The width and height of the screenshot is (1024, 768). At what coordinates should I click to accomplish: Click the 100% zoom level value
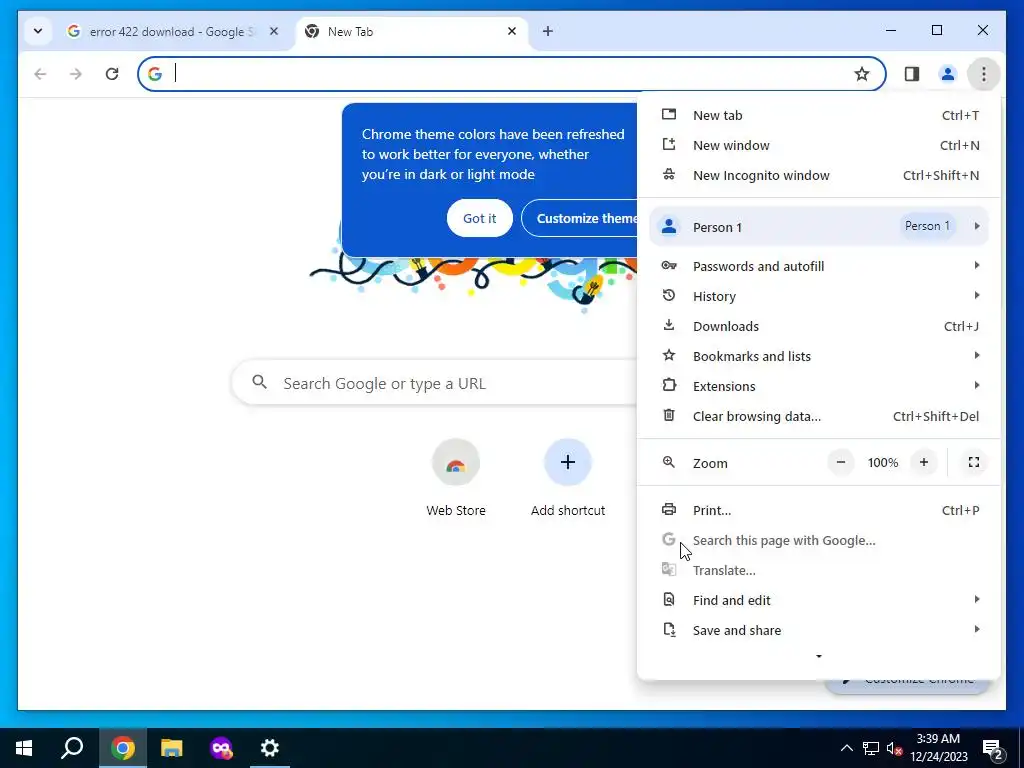(x=882, y=462)
